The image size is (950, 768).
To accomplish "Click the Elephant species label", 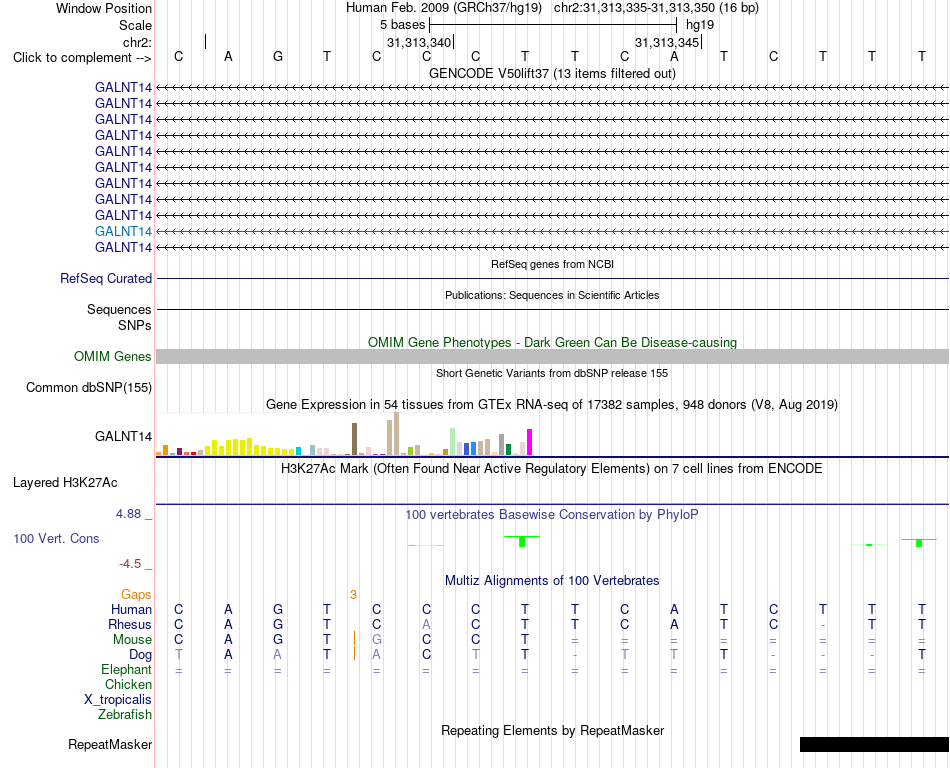I will coord(126,669).
